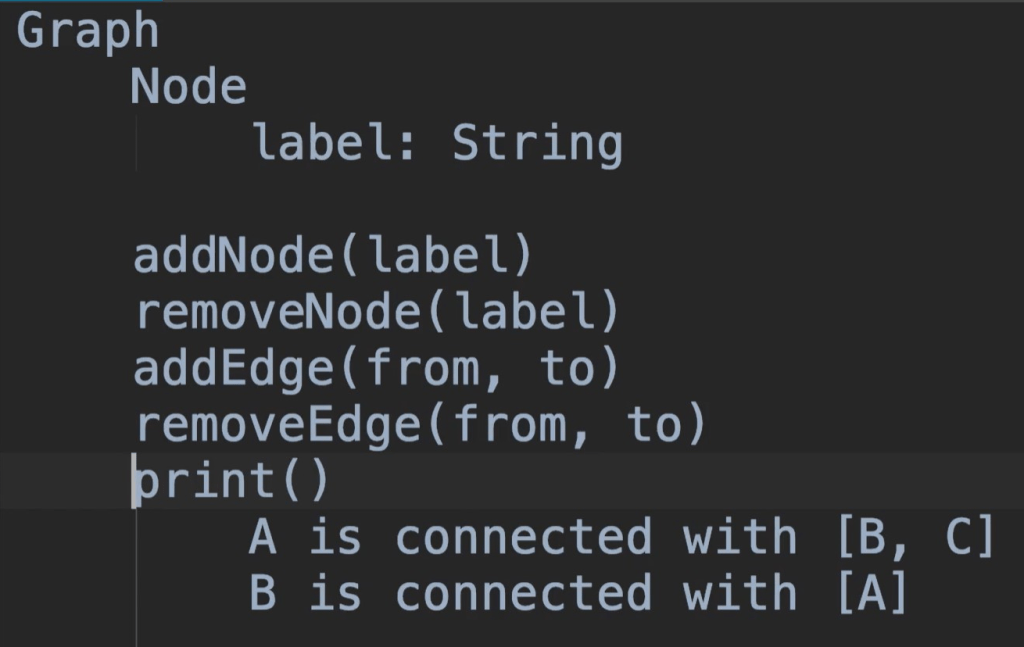Click the to parameter in removeEdge
The width and height of the screenshot is (1024, 647).
click(656, 427)
